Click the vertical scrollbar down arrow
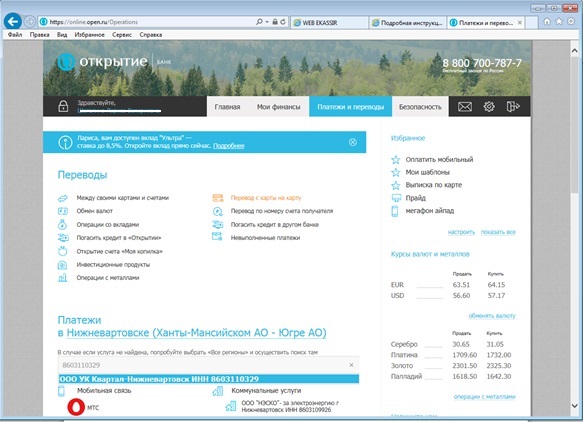The width and height of the screenshot is (583, 422). (574, 406)
